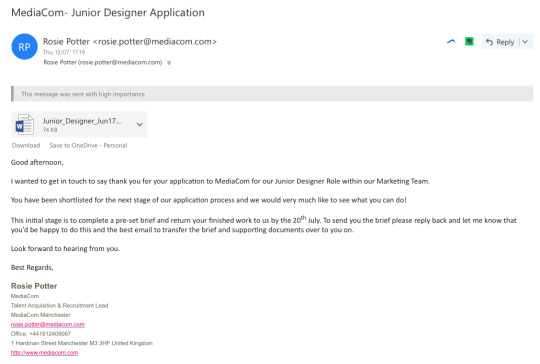
Task: Click the high importance message banner
Action: [x=272, y=94]
